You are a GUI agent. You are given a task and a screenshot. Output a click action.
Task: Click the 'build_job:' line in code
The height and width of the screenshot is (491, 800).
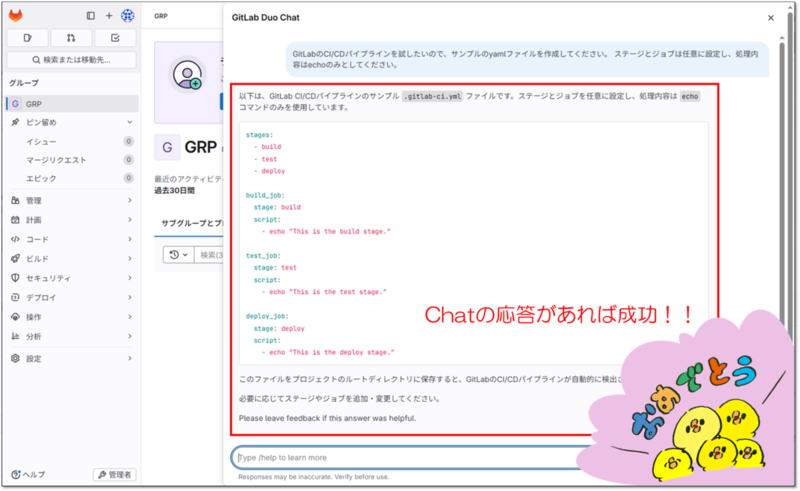pyautogui.click(x=265, y=195)
